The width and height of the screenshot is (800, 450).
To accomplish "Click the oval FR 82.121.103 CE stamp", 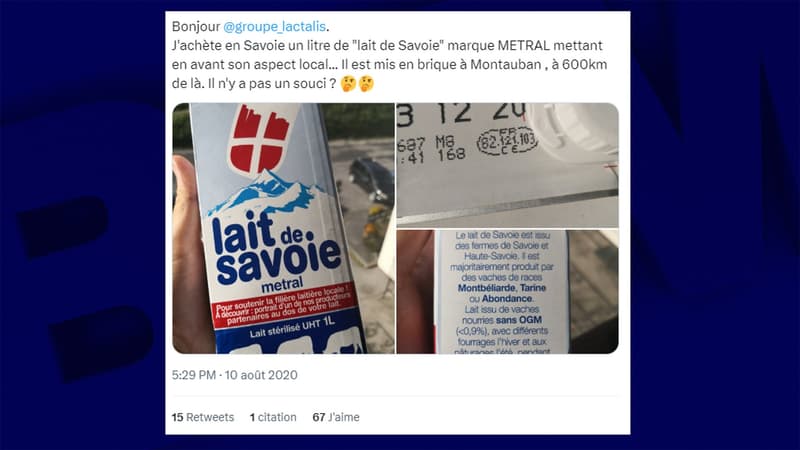I will 507,140.
